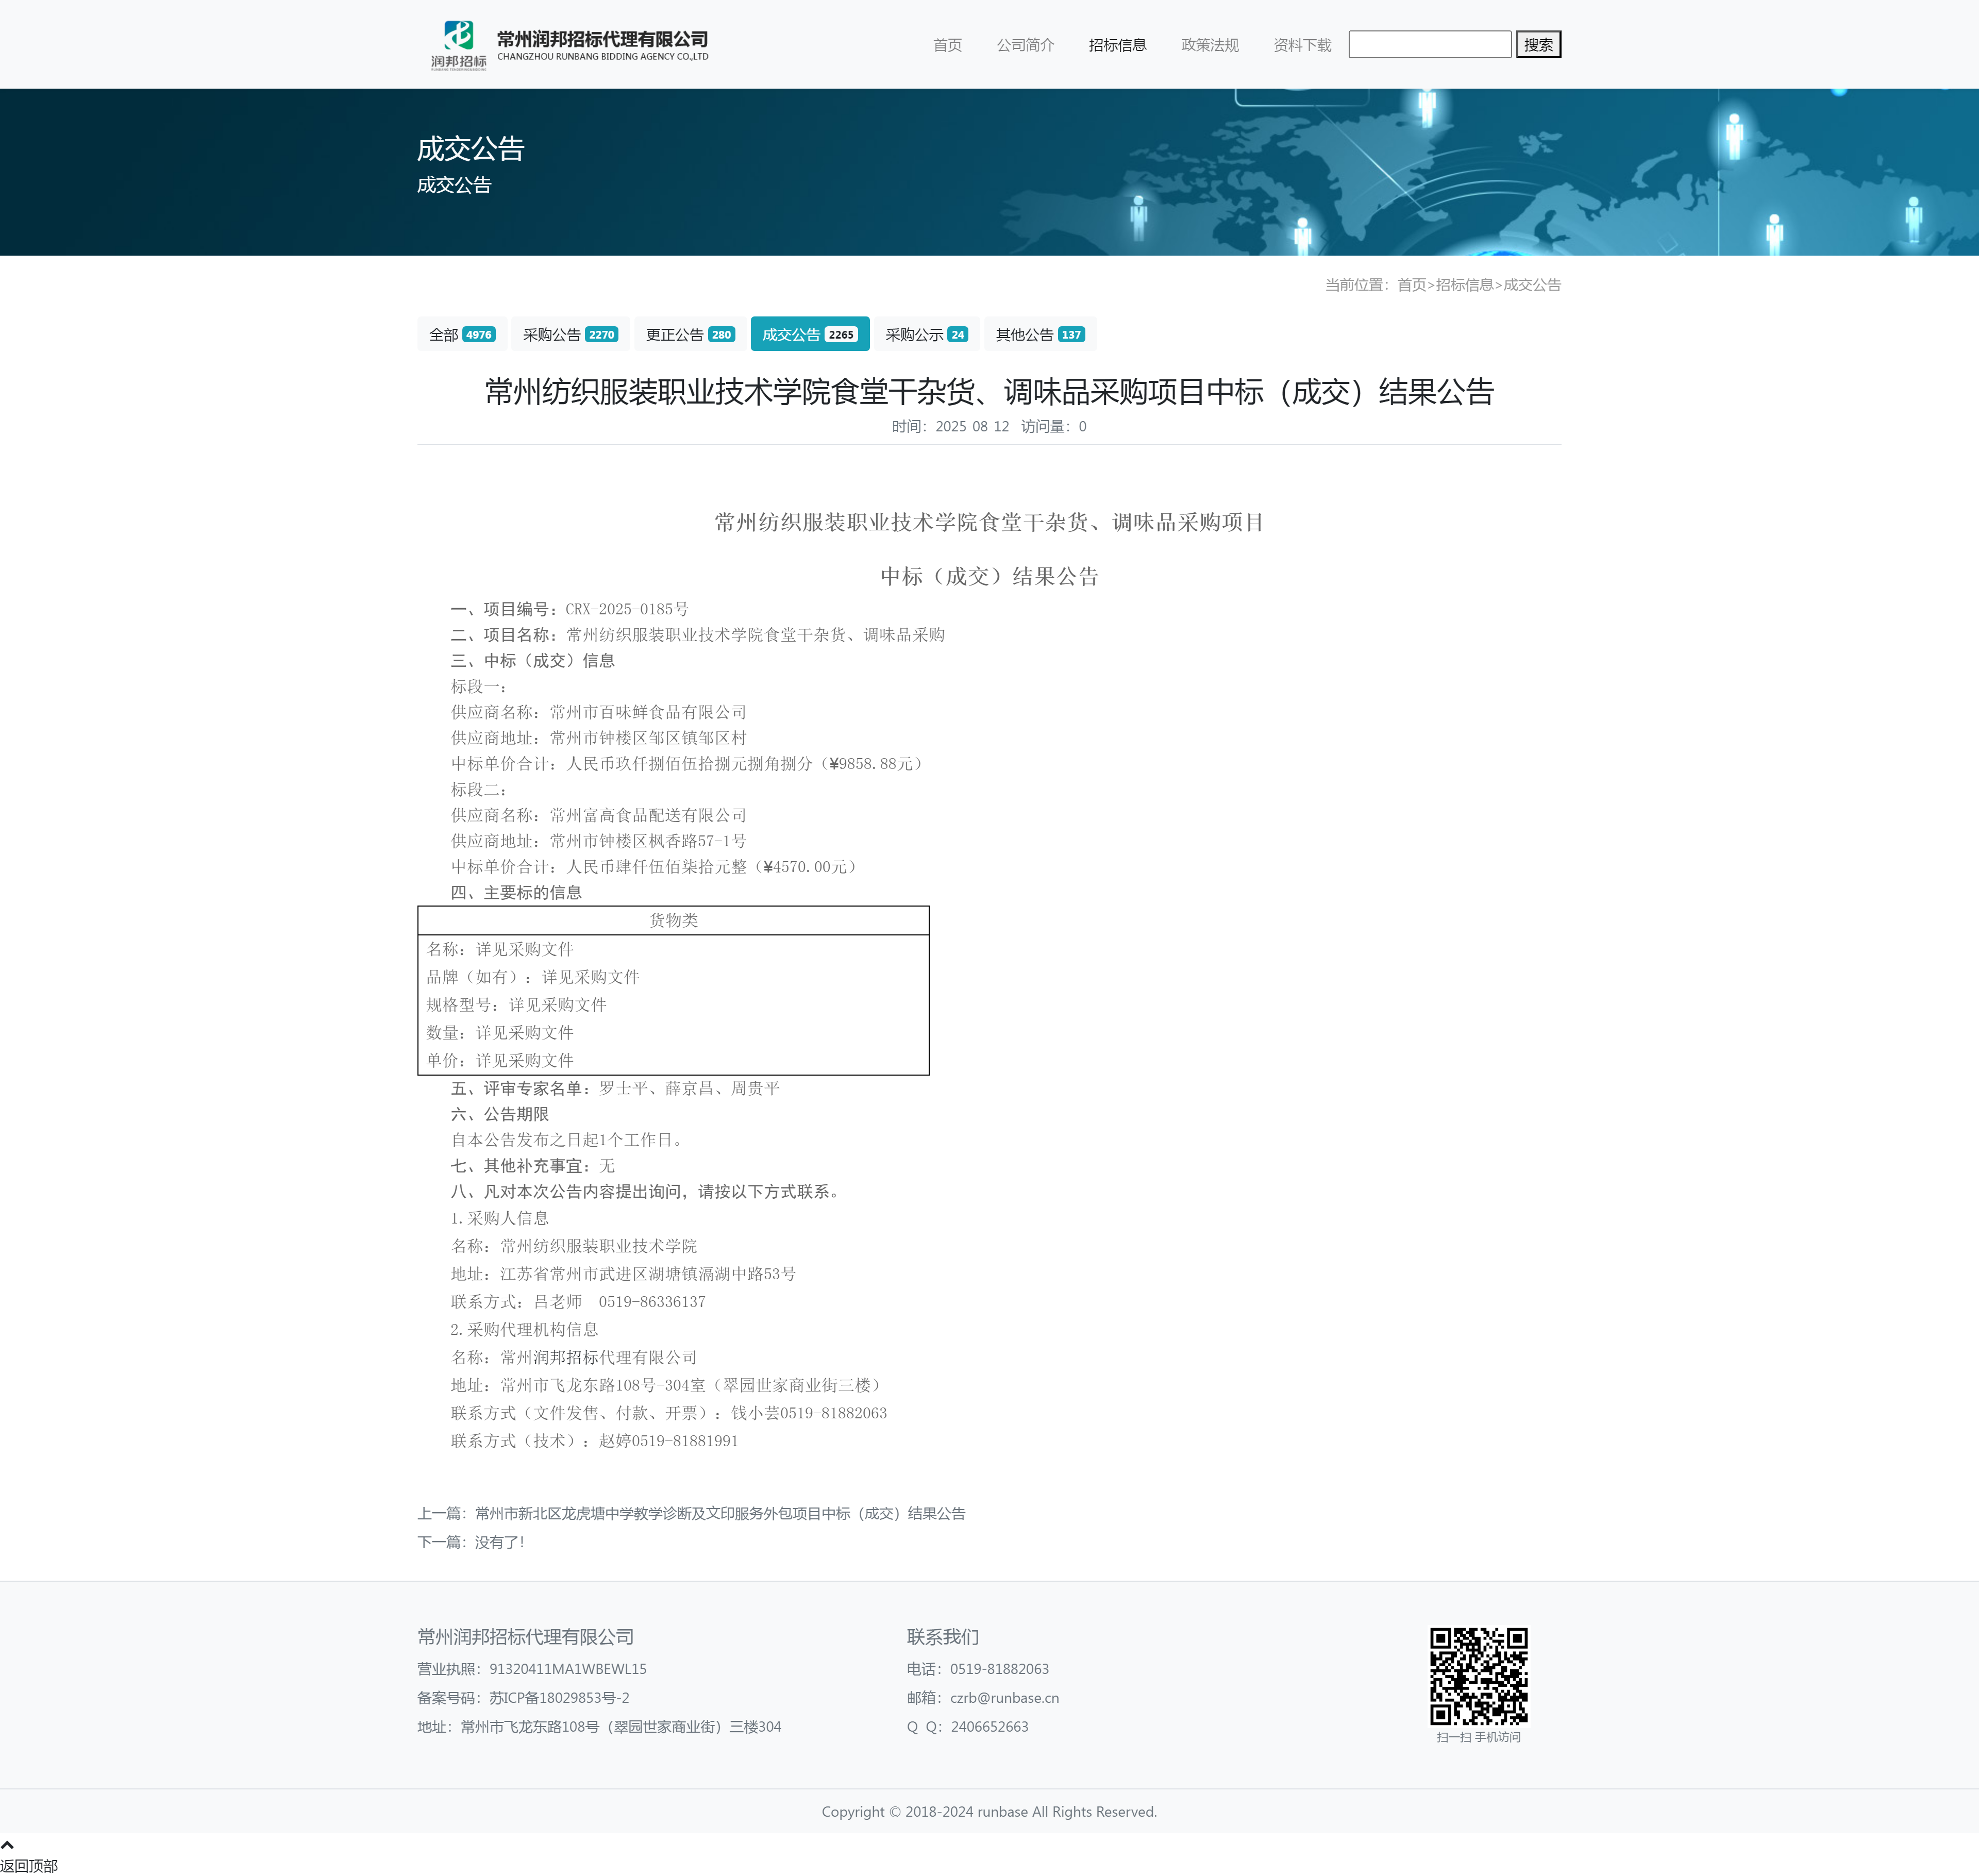The width and height of the screenshot is (1979, 1876).
Task: Open previous article about 龙虎塘中学 project
Action: pyautogui.click(x=719, y=1513)
